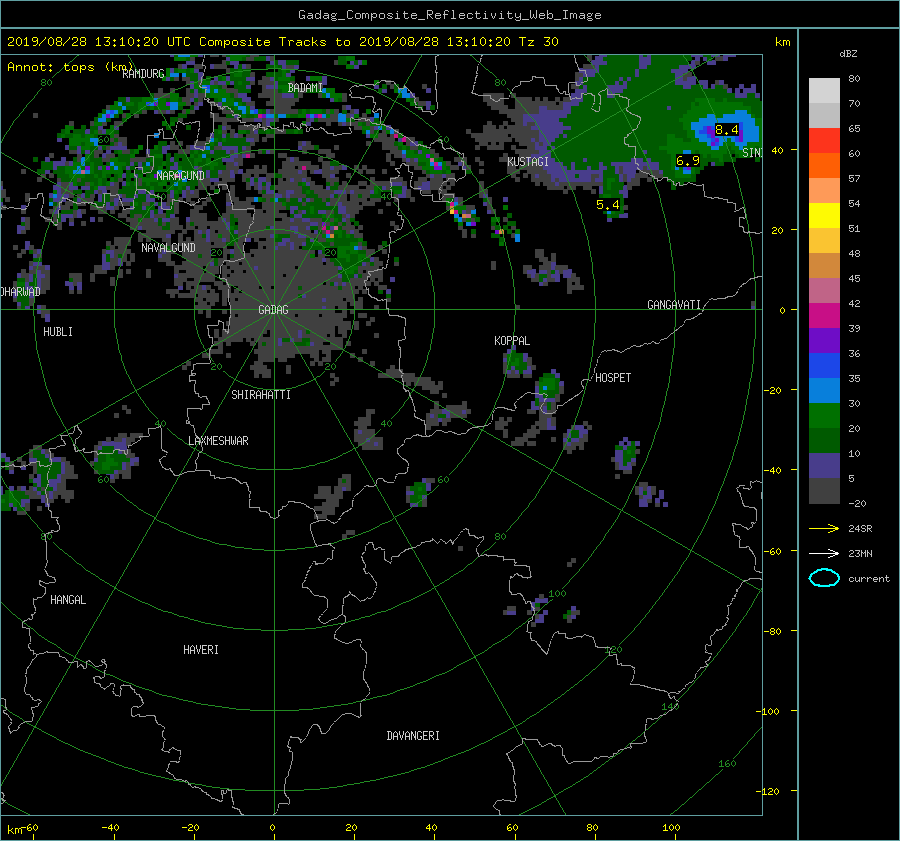900x841 pixels.
Task: Click the RAMDURG town label
Action: (143, 74)
